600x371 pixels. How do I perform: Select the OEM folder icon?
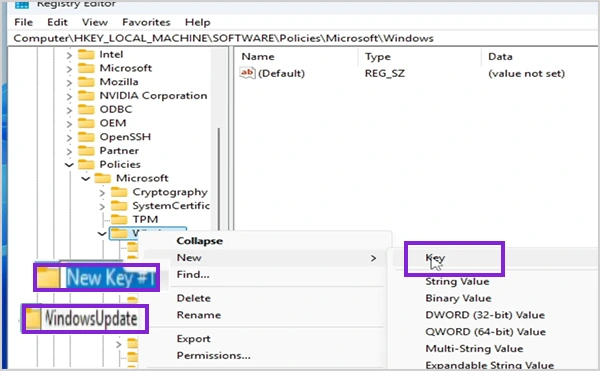[x=86, y=123]
